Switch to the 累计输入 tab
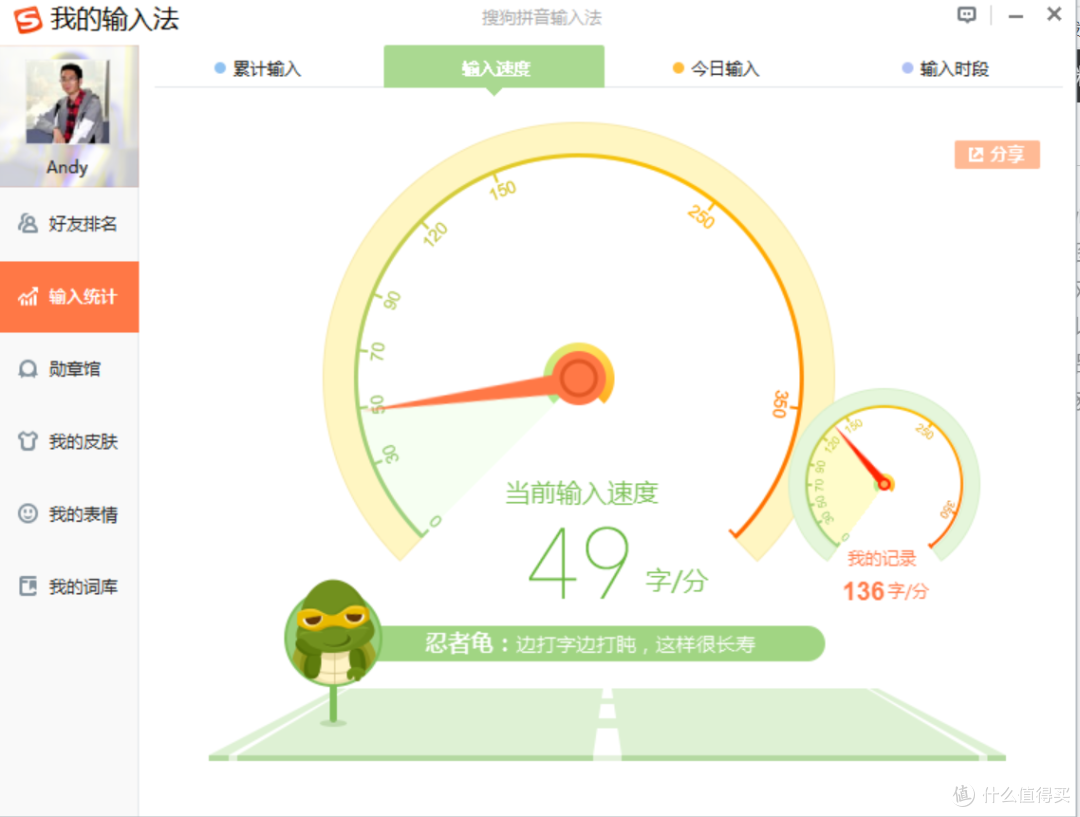Viewport: 1080px width, 817px height. (x=258, y=68)
